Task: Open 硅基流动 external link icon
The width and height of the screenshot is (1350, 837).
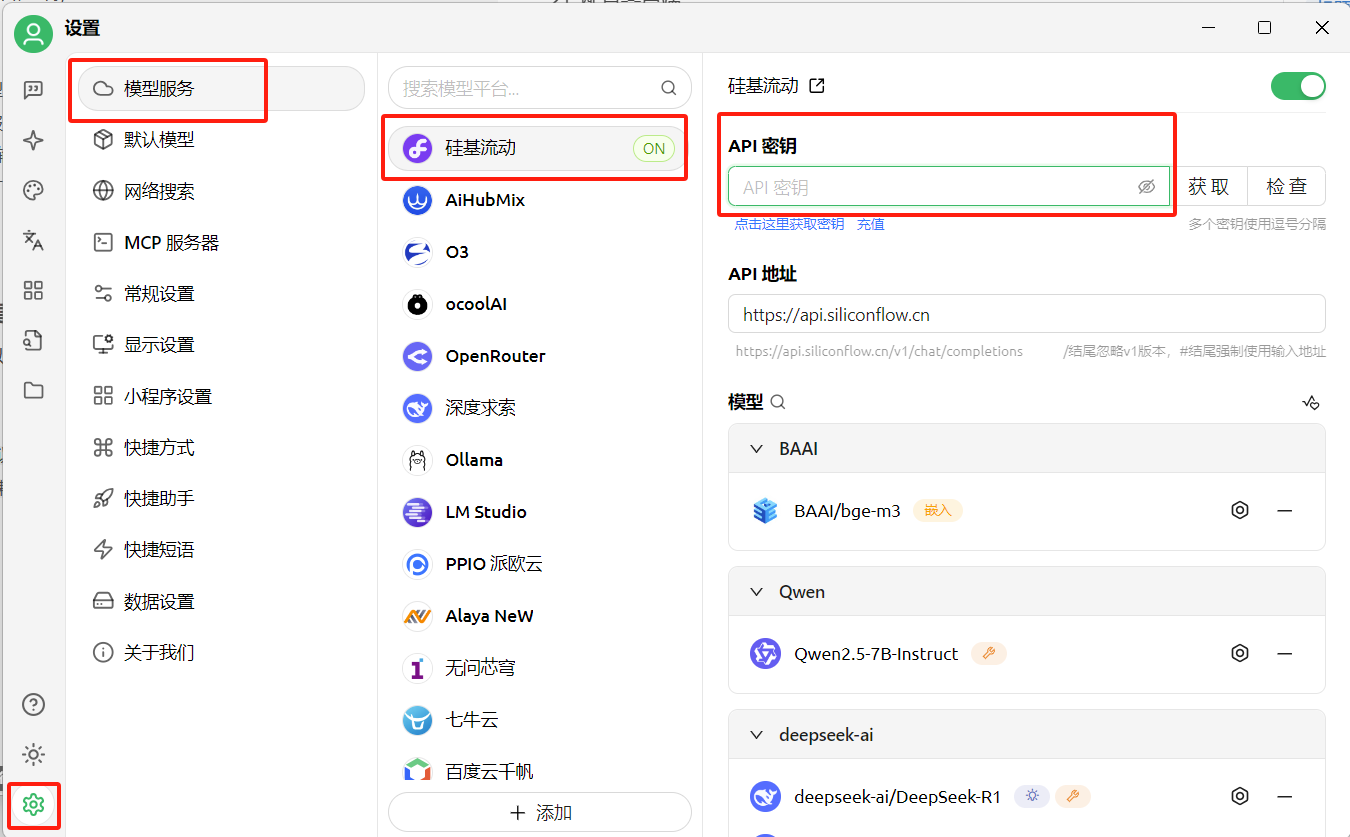Action: click(x=817, y=86)
